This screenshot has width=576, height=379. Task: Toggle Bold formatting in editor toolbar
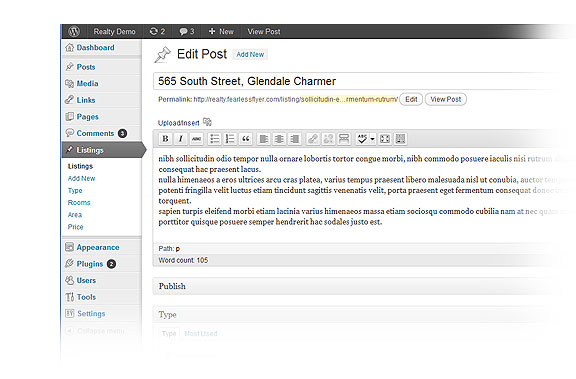pos(165,139)
